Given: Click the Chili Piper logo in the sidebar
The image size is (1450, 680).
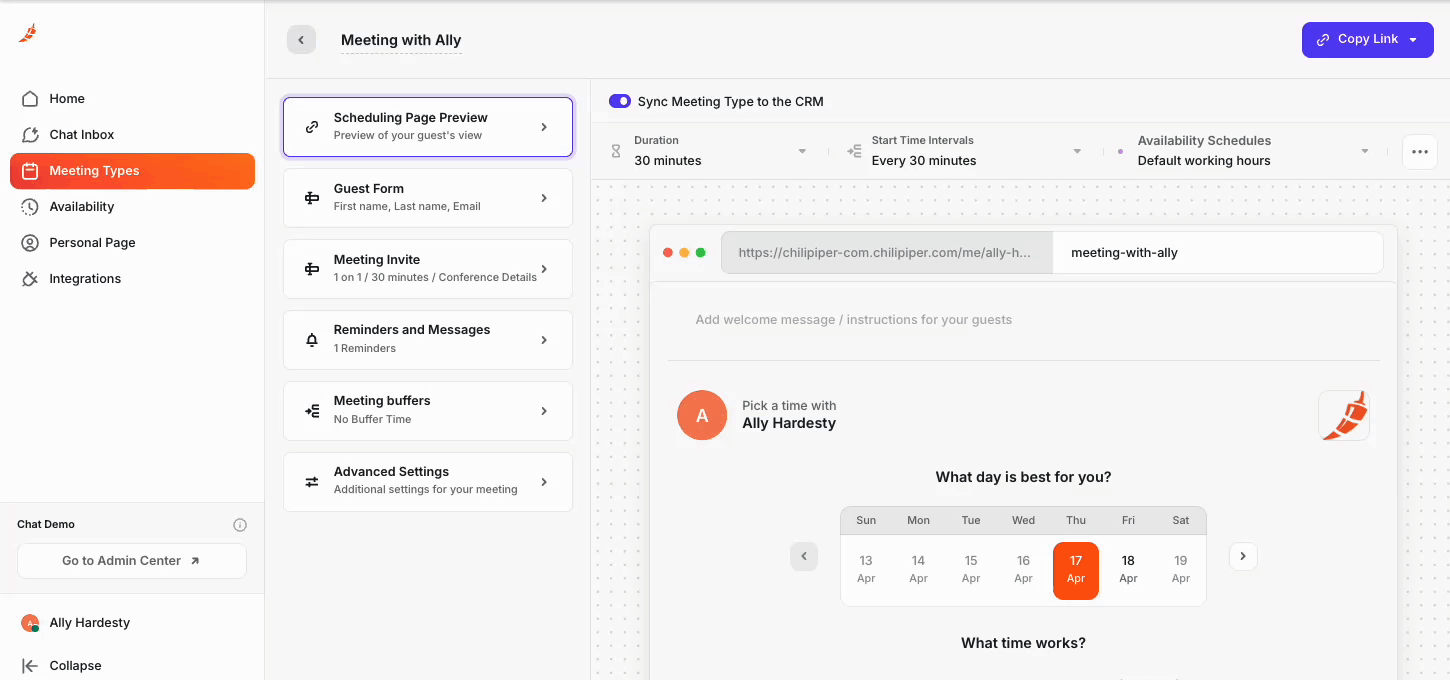Looking at the screenshot, I should (28, 33).
